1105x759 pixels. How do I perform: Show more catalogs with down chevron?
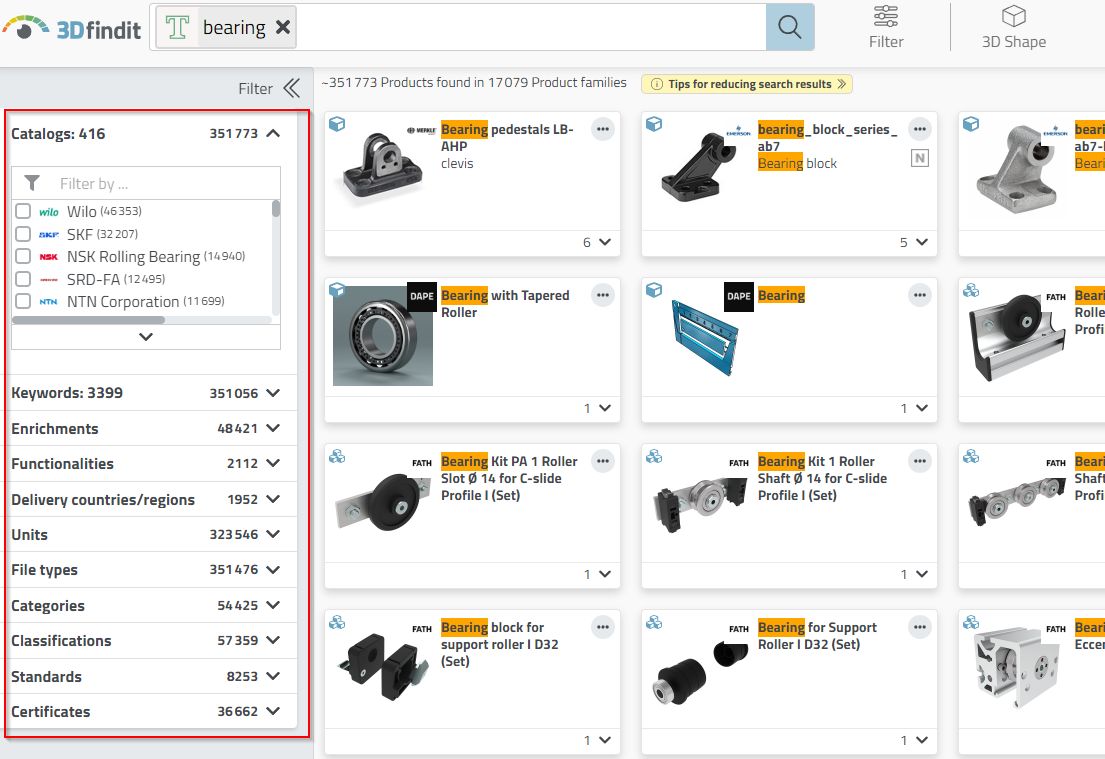[x=146, y=337]
